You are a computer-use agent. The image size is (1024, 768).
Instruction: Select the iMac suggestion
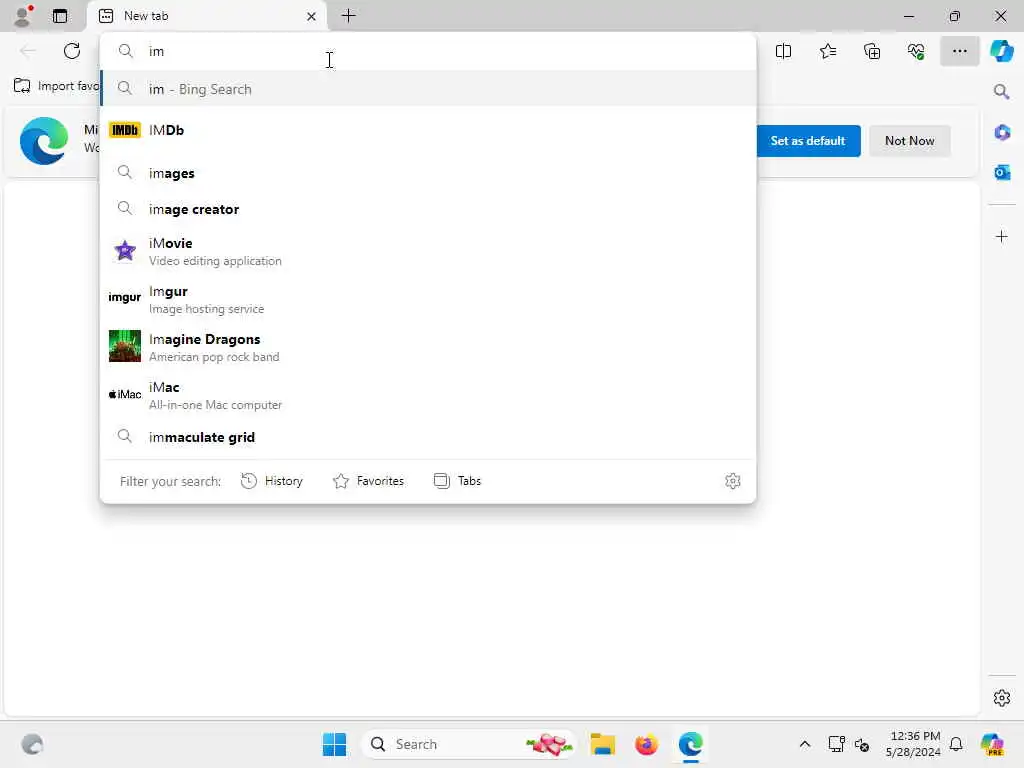coord(428,395)
